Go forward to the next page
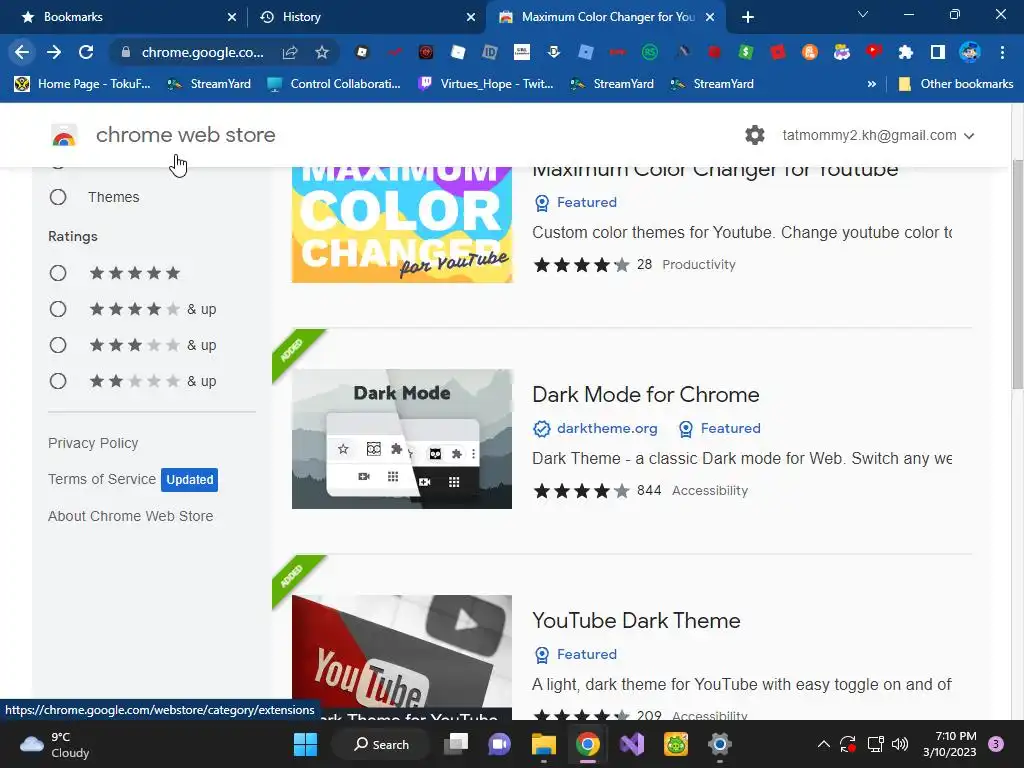 (54, 52)
